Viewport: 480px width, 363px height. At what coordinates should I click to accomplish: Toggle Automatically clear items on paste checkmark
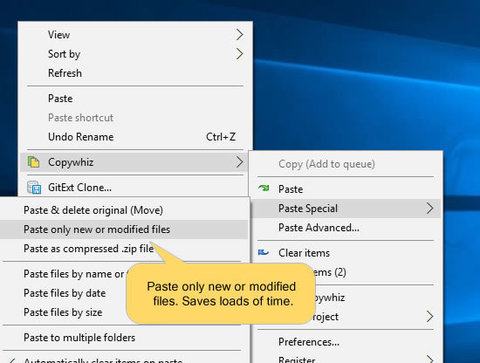click(12, 360)
